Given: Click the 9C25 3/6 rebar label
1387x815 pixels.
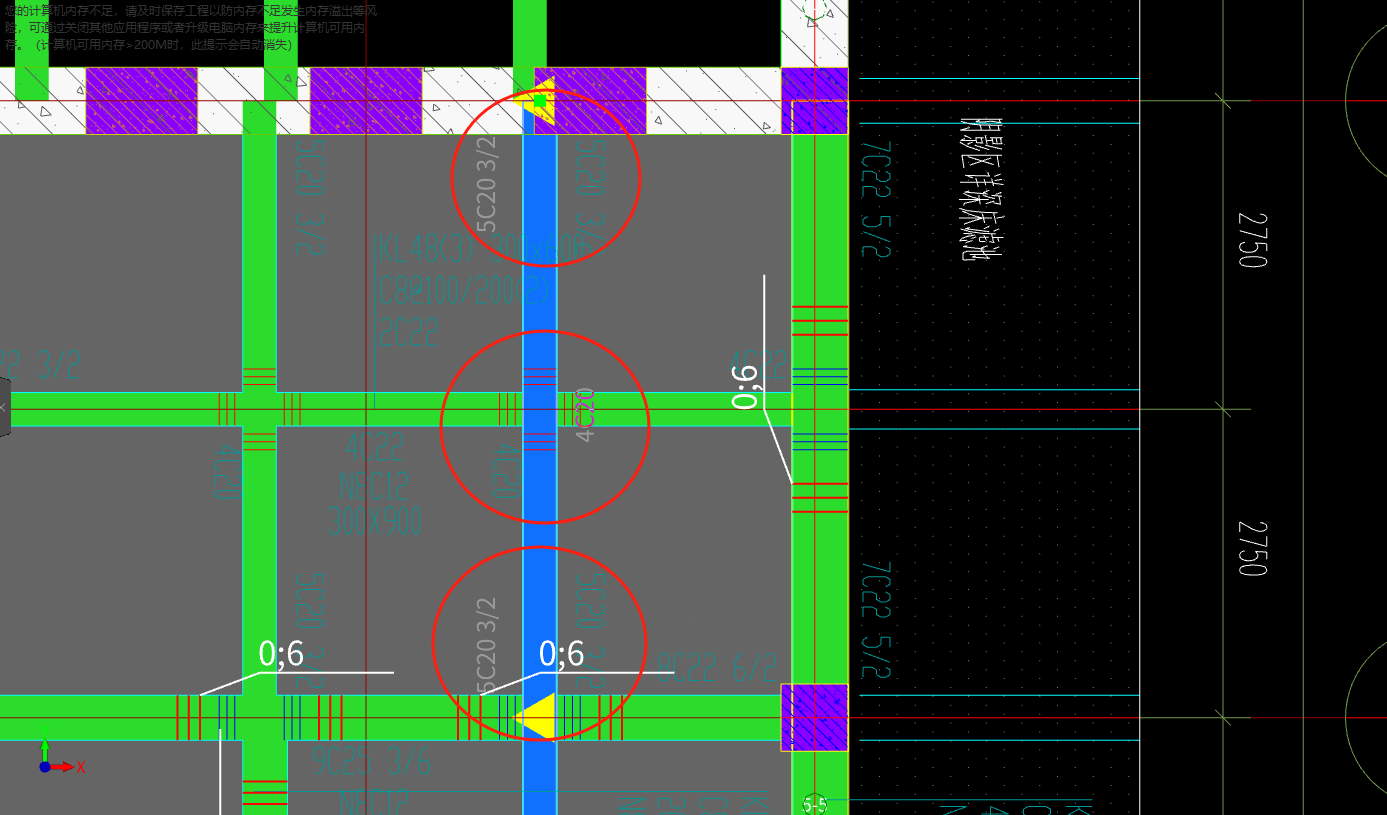Looking at the screenshot, I should point(371,763).
